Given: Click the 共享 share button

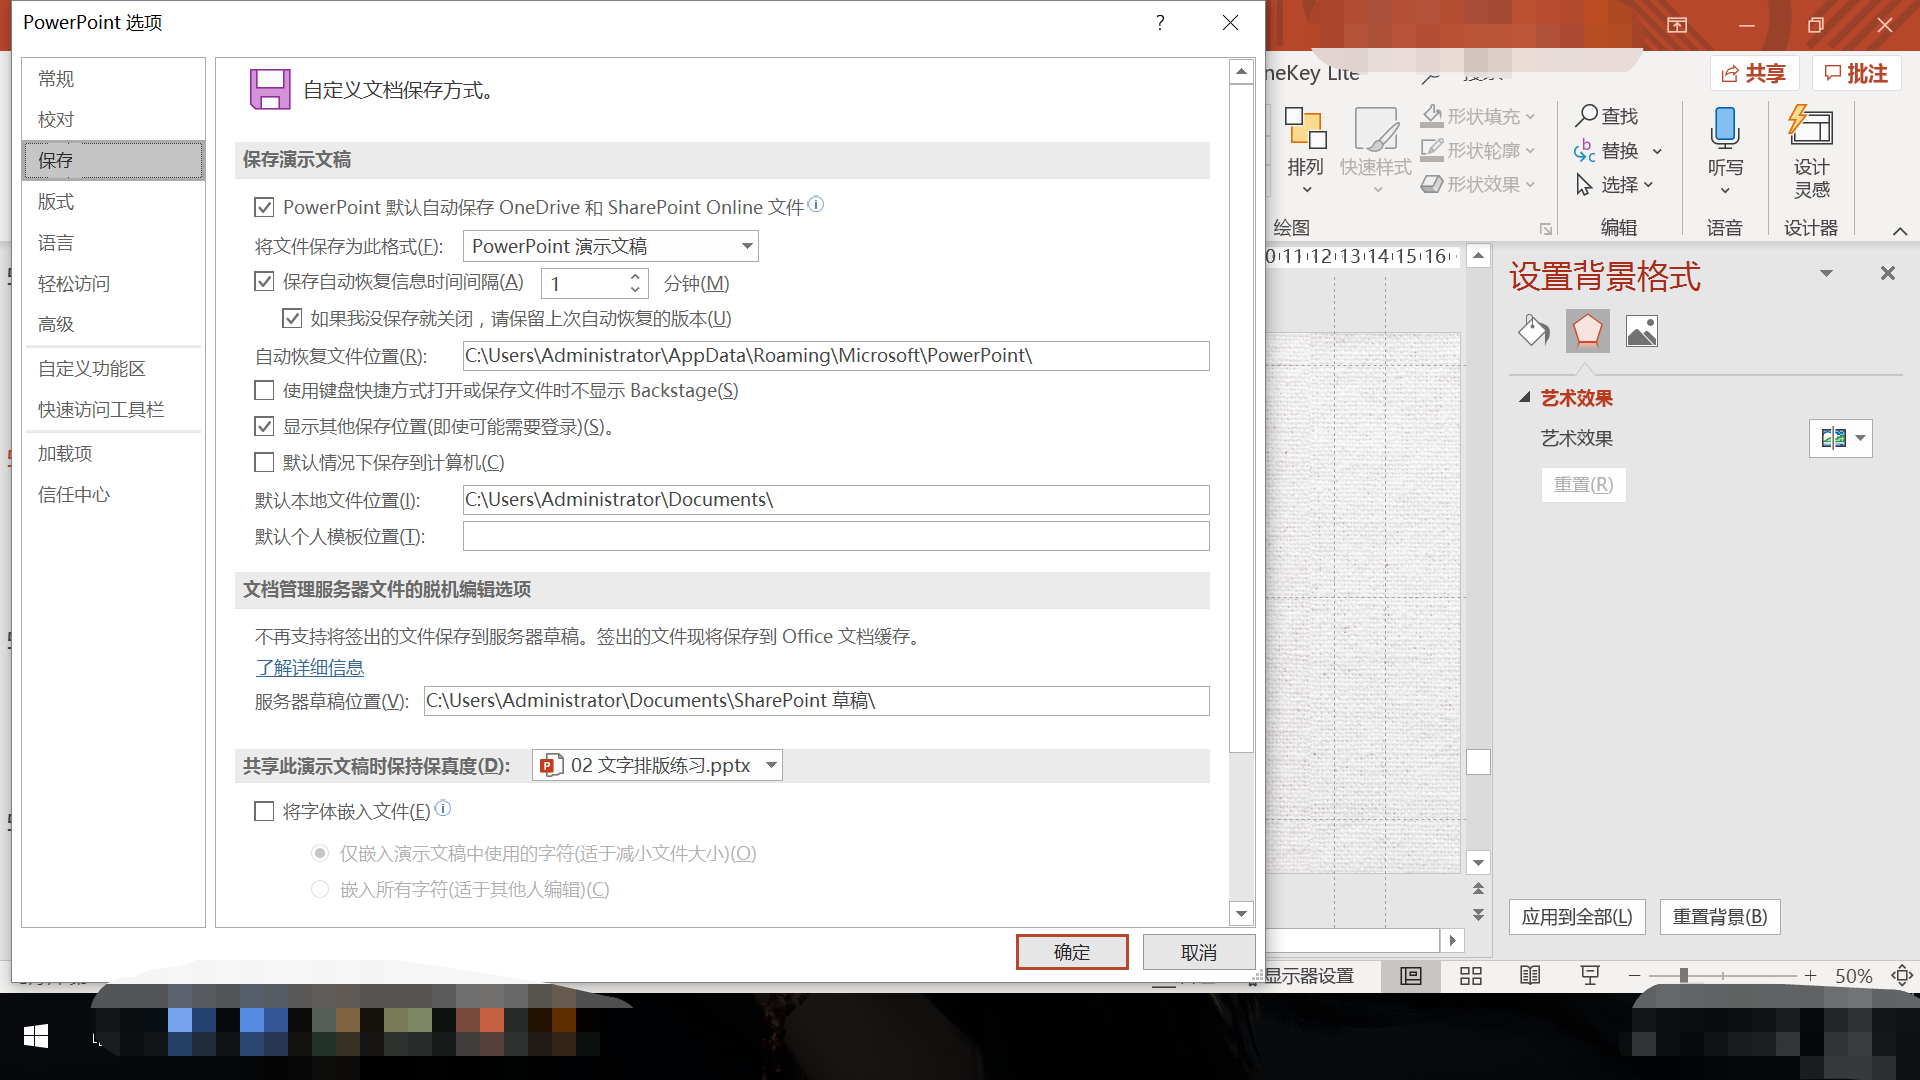Looking at the screenshot, I should [1755, 74].
